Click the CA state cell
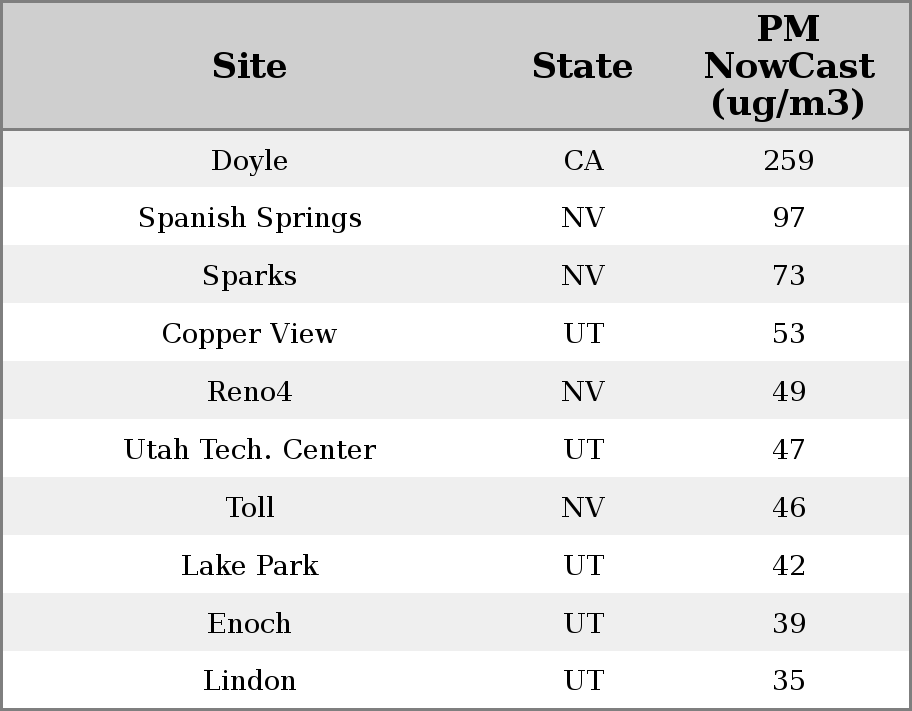 583,161
